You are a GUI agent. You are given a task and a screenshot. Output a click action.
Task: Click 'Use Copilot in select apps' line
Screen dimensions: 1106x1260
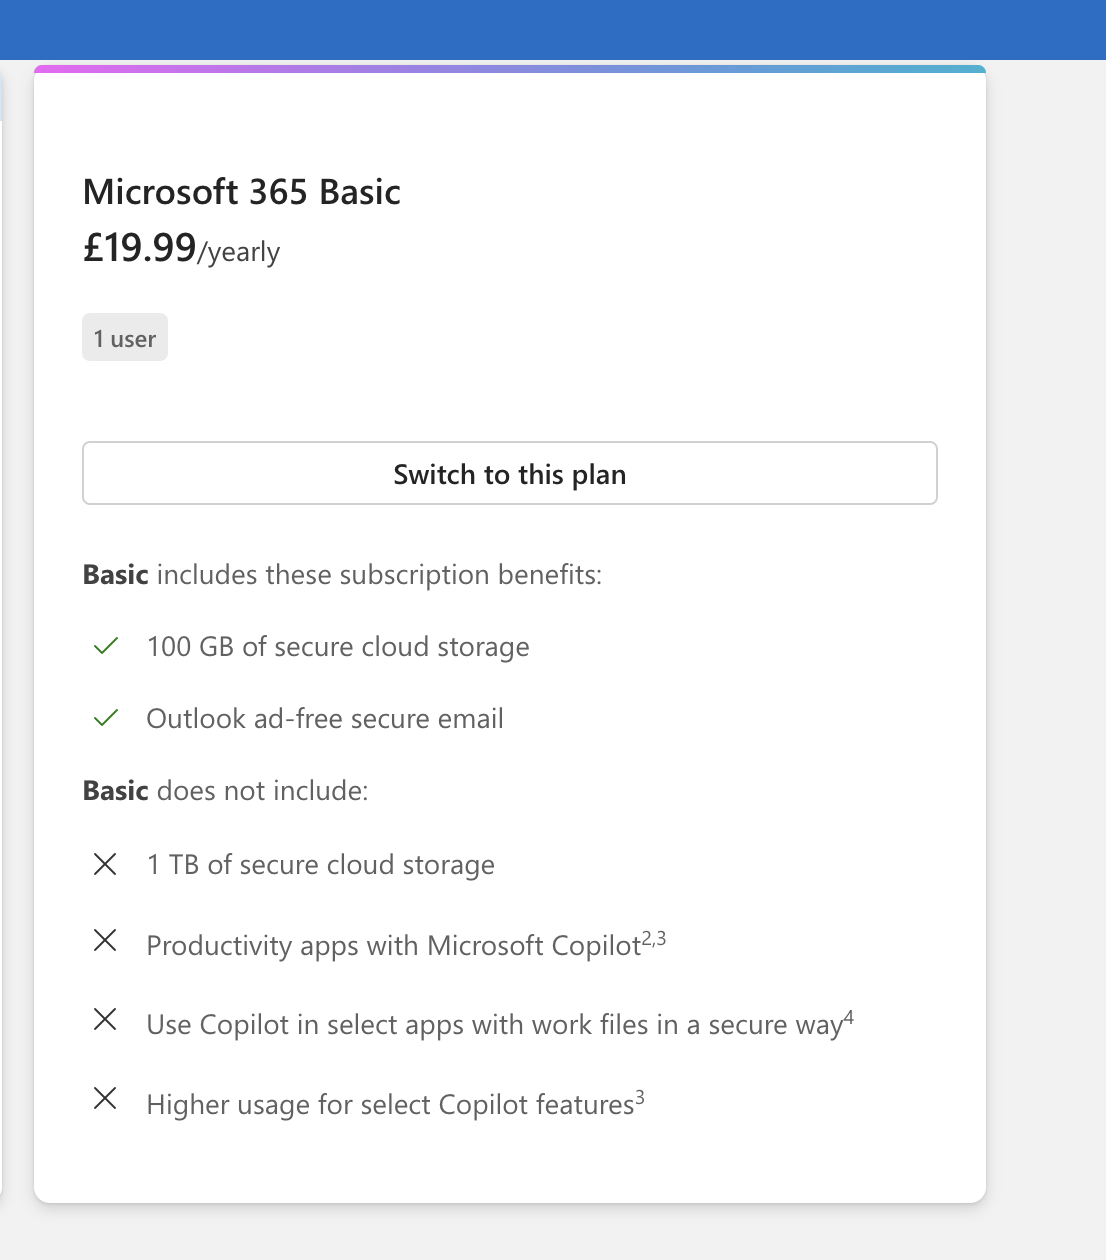click(500, 1025)
